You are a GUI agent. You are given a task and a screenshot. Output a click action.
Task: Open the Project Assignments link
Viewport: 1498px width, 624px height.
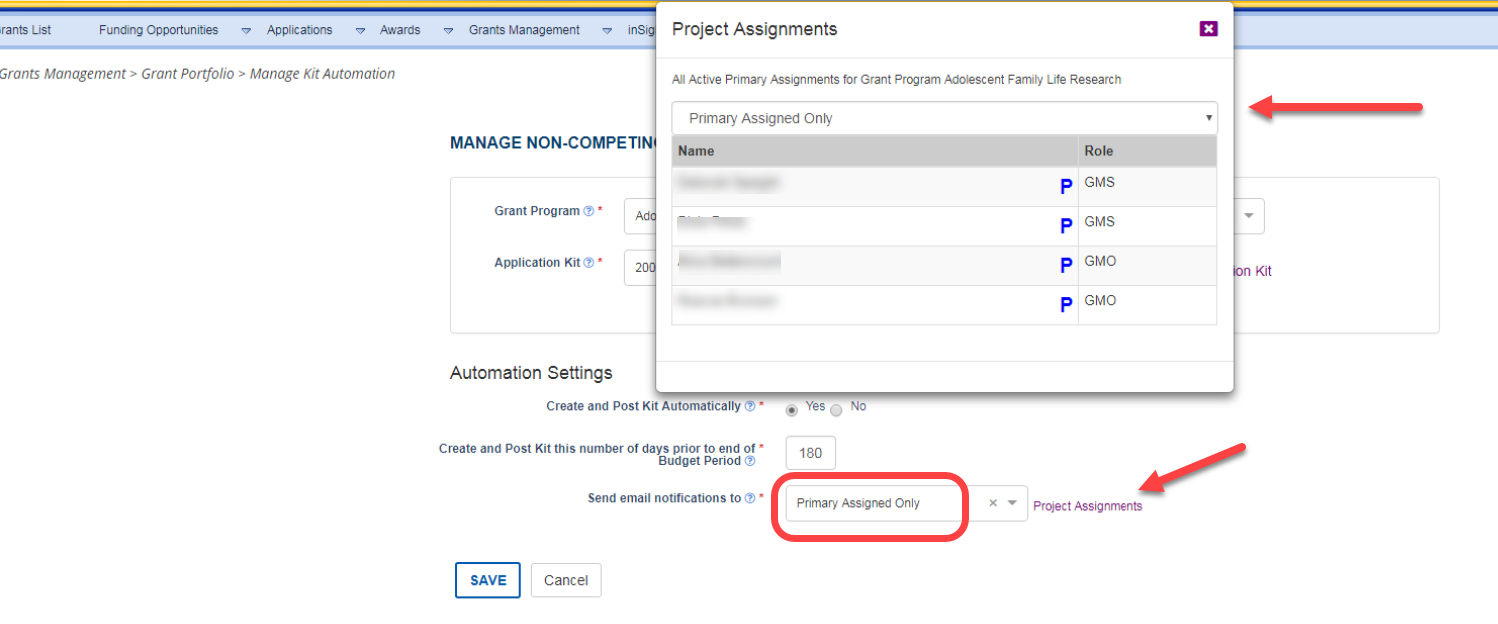[x=1087, y=506]
